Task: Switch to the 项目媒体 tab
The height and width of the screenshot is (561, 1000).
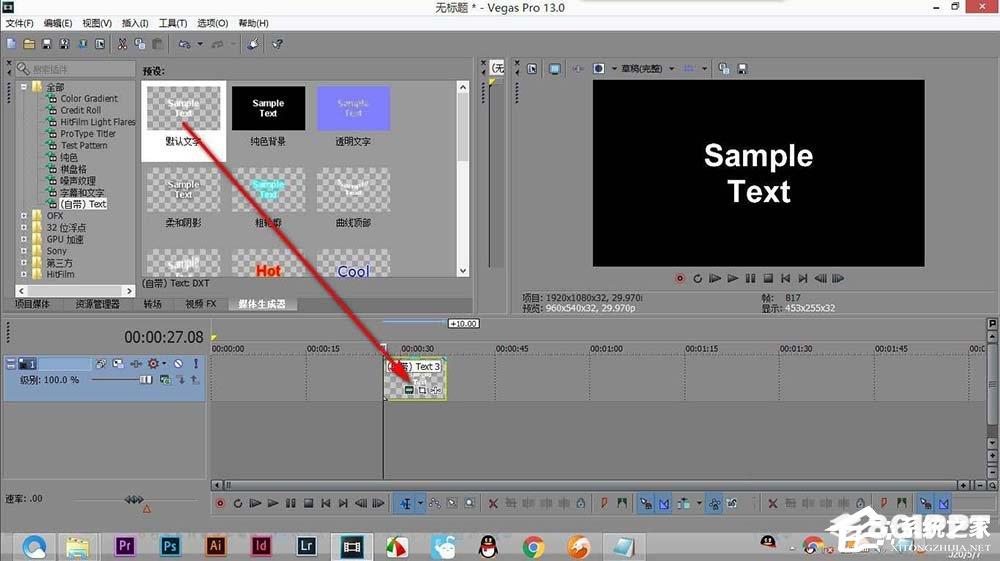Action: pyautogui.click(x=32, y=305)
